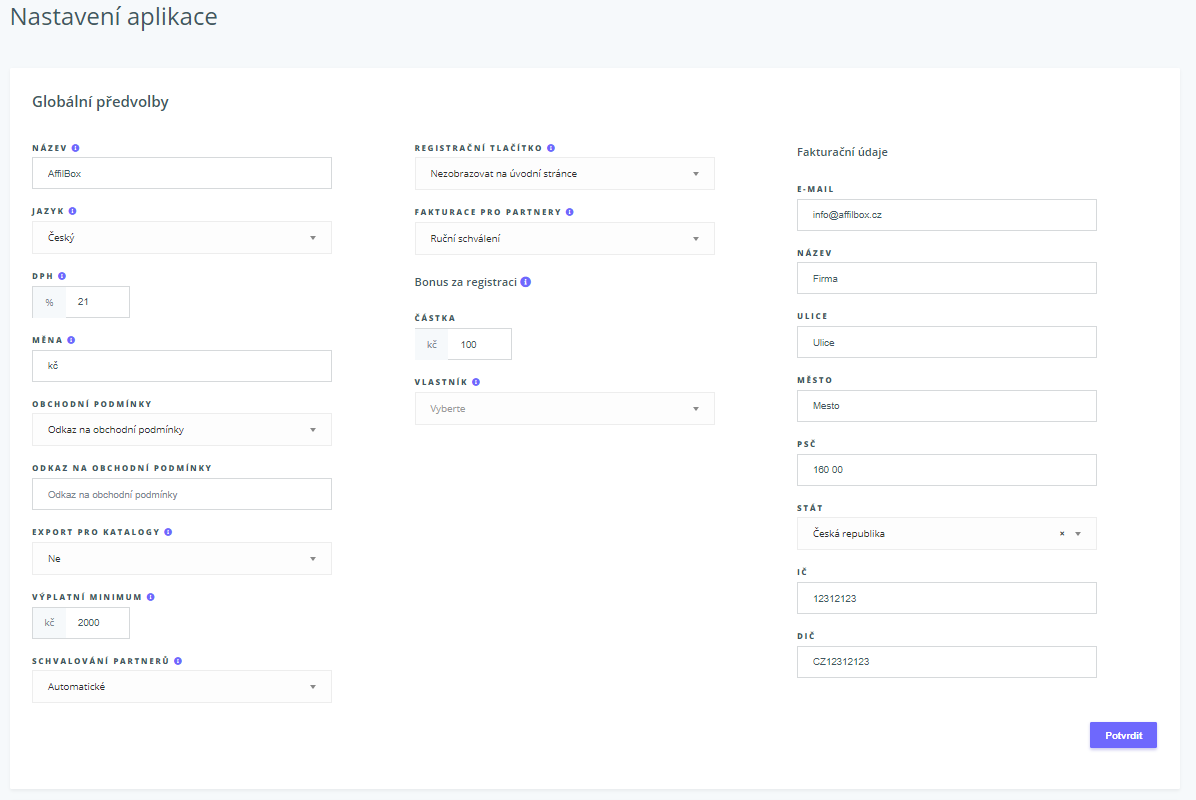Click info icon next to Schvalování partnerů
The height and width of the screenshot is (800, 1196).
[178, 661]
